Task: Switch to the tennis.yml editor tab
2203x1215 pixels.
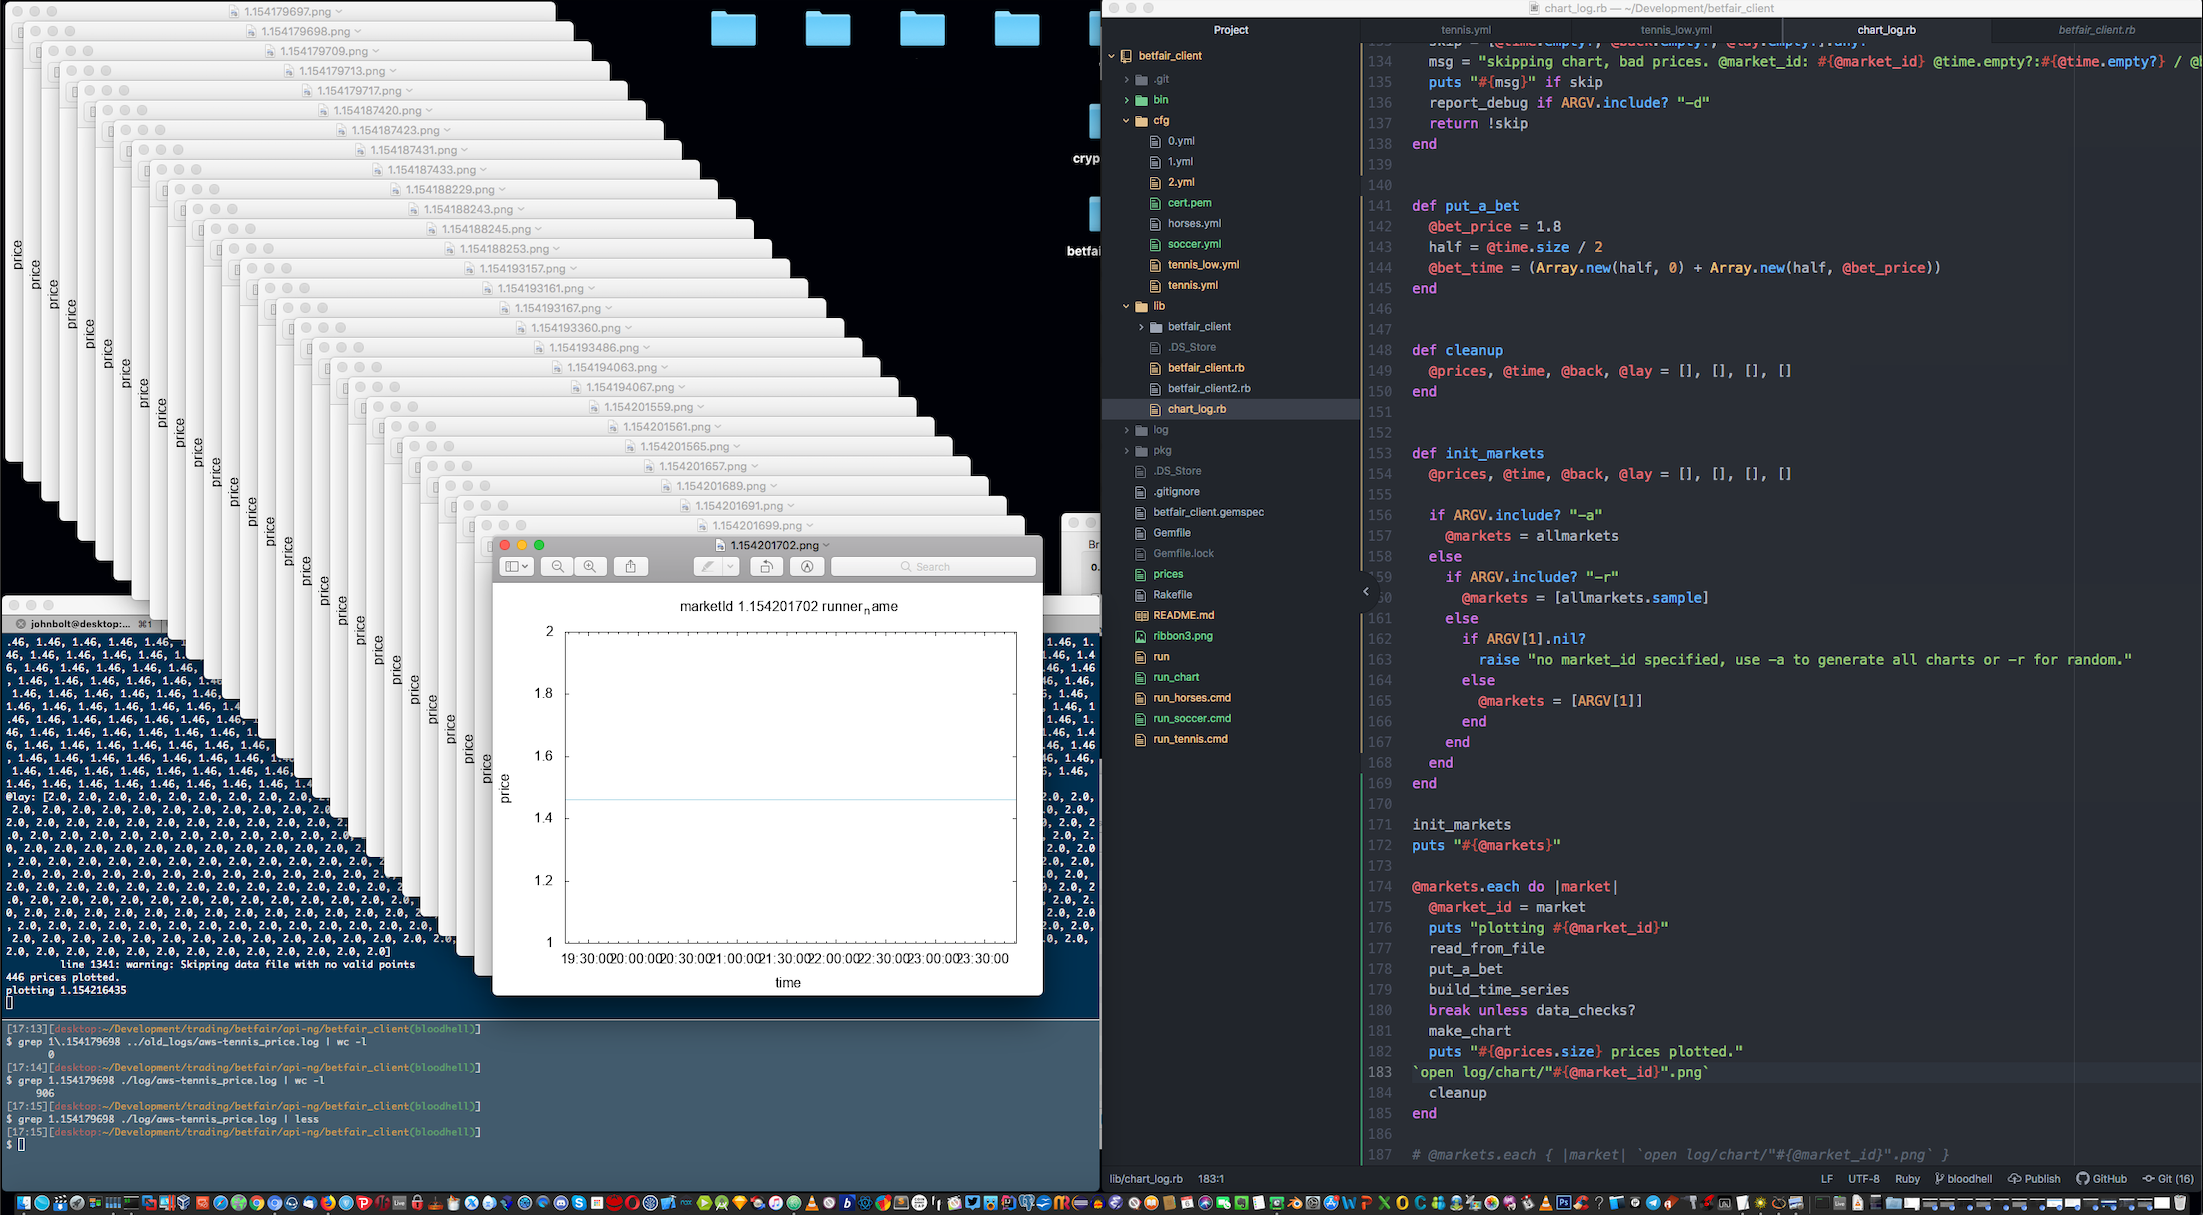Action: (x=1465, y=30)
